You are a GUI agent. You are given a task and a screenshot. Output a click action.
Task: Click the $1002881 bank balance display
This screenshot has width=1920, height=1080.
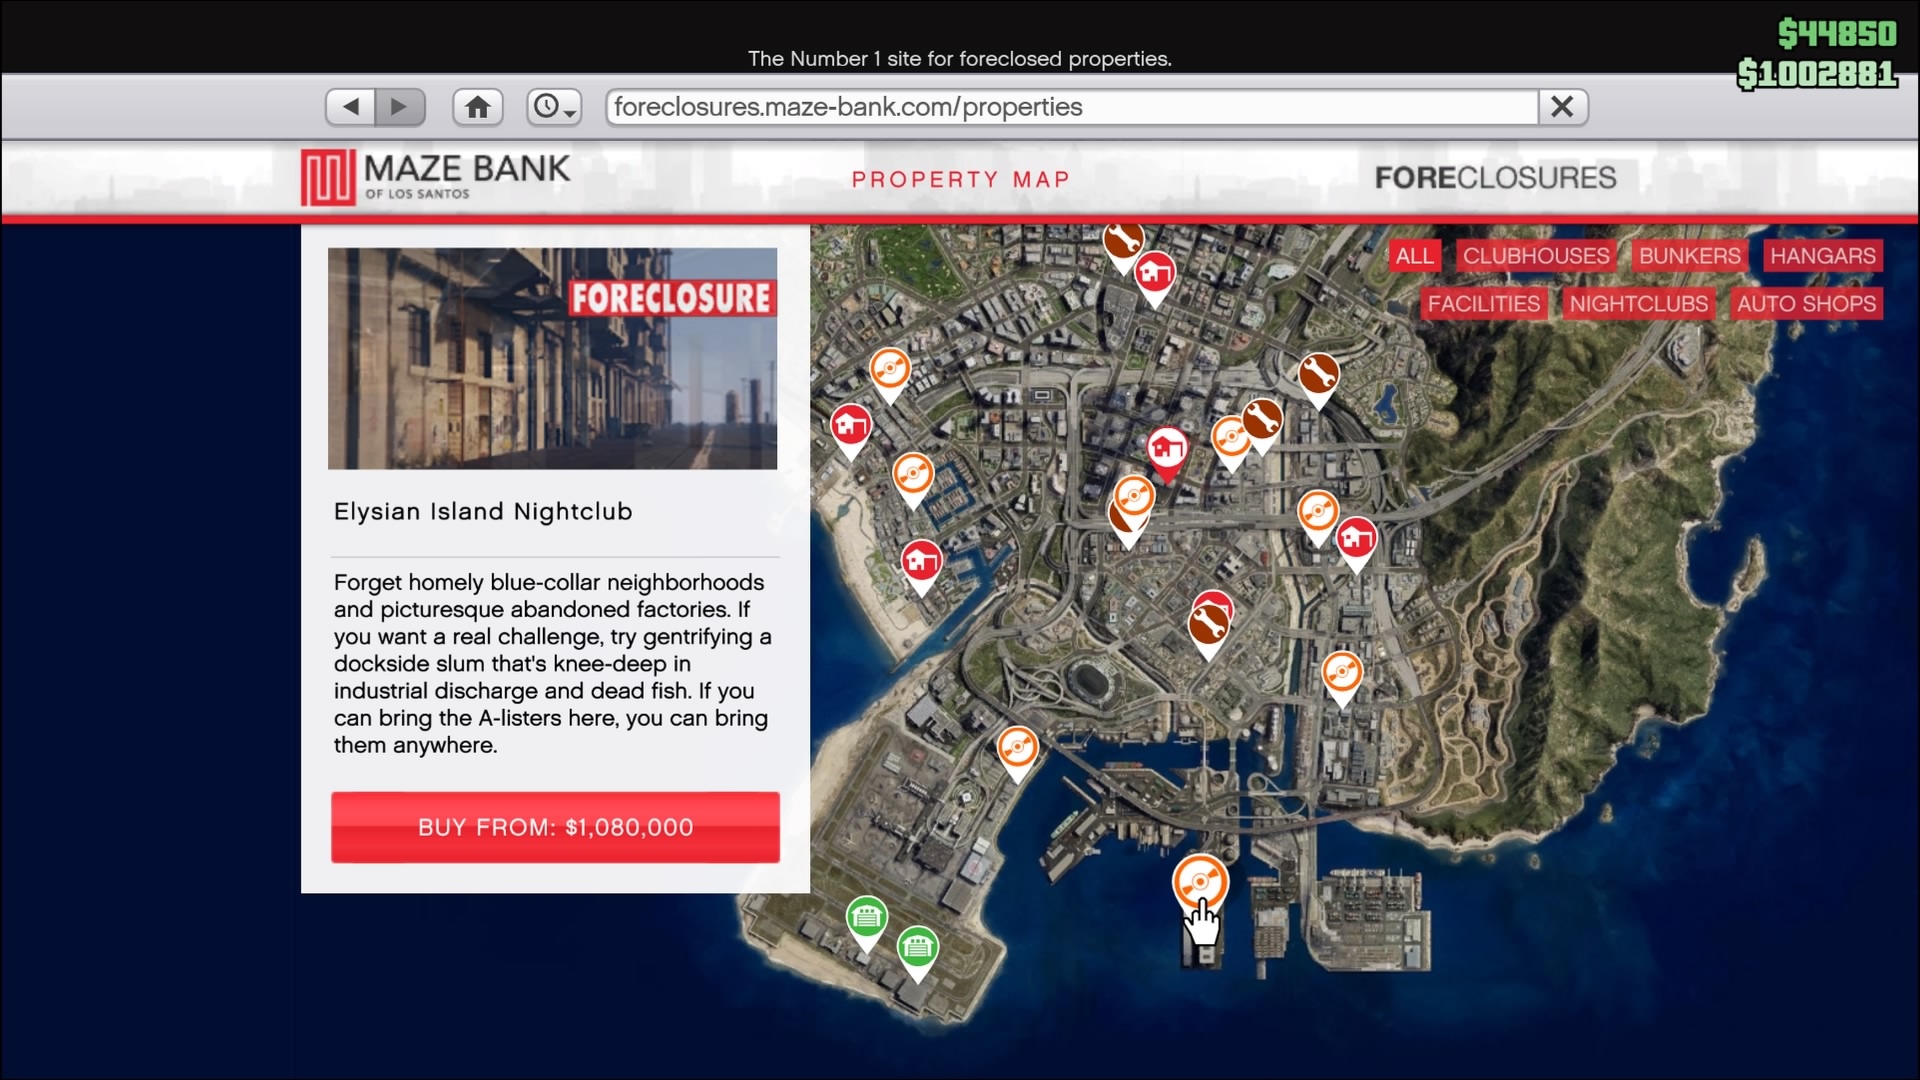coord(1817,74)
